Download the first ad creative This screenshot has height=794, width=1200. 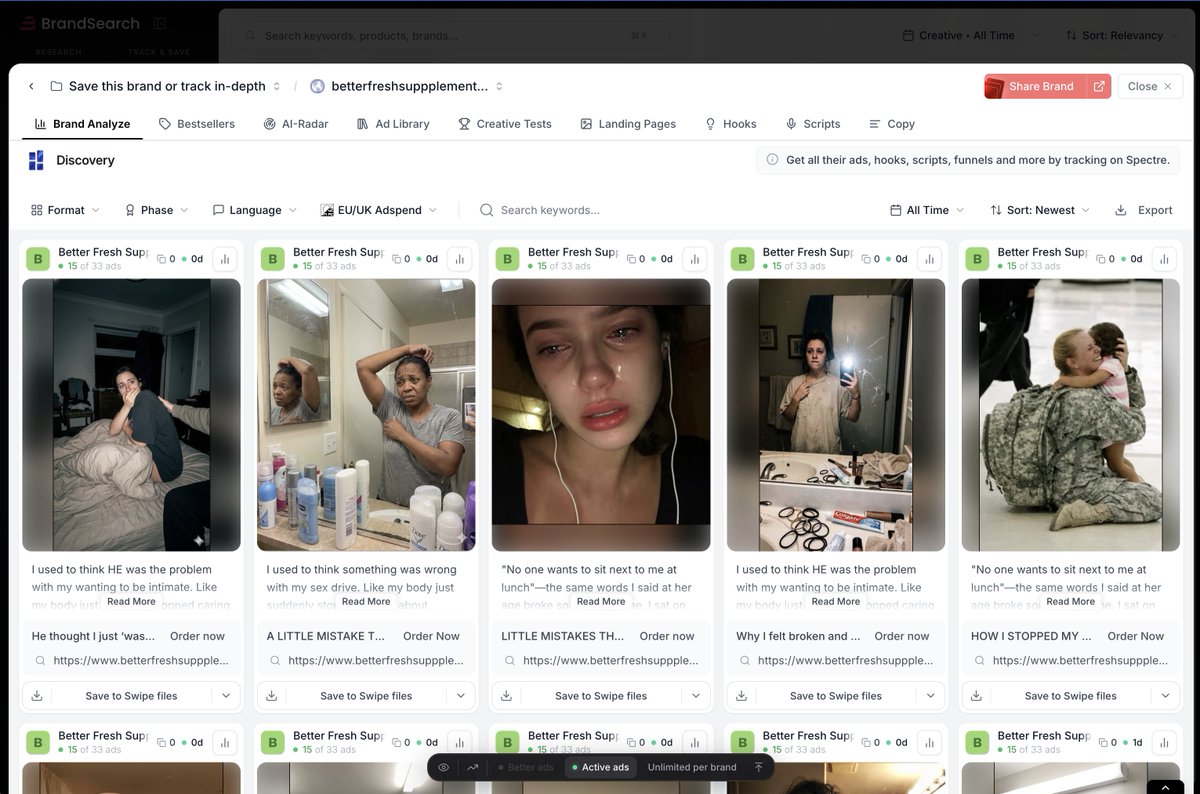(x=37, y=696)
